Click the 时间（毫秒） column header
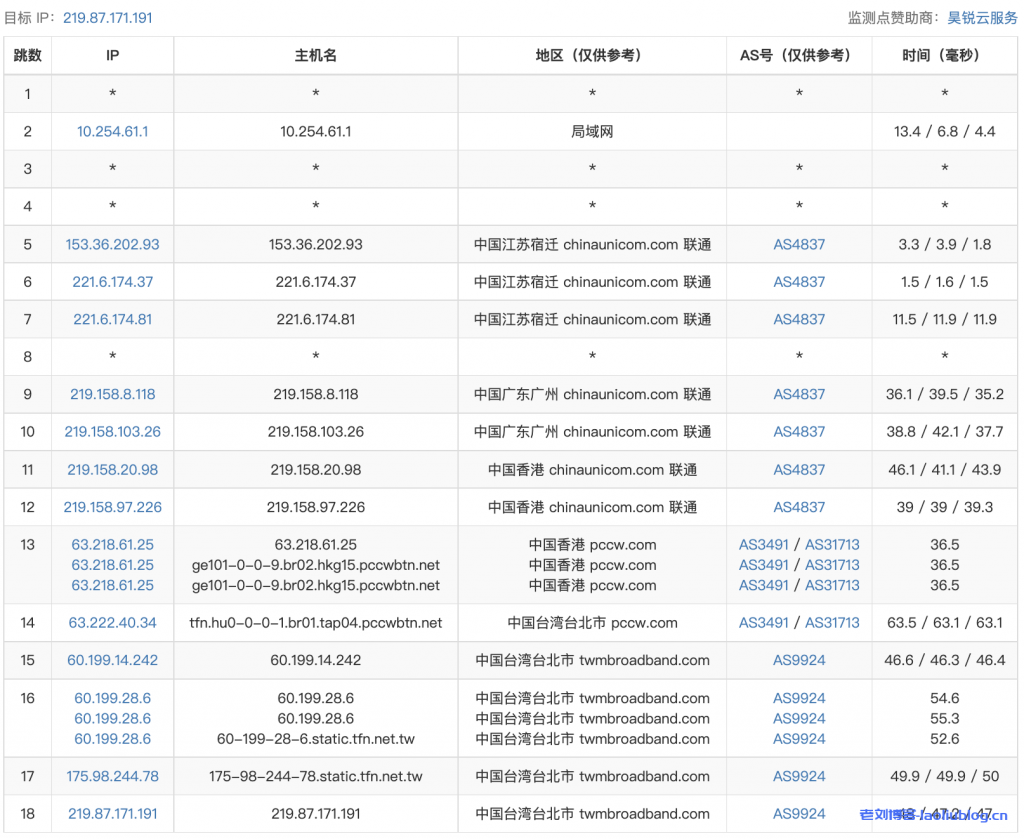 point(945,56)
